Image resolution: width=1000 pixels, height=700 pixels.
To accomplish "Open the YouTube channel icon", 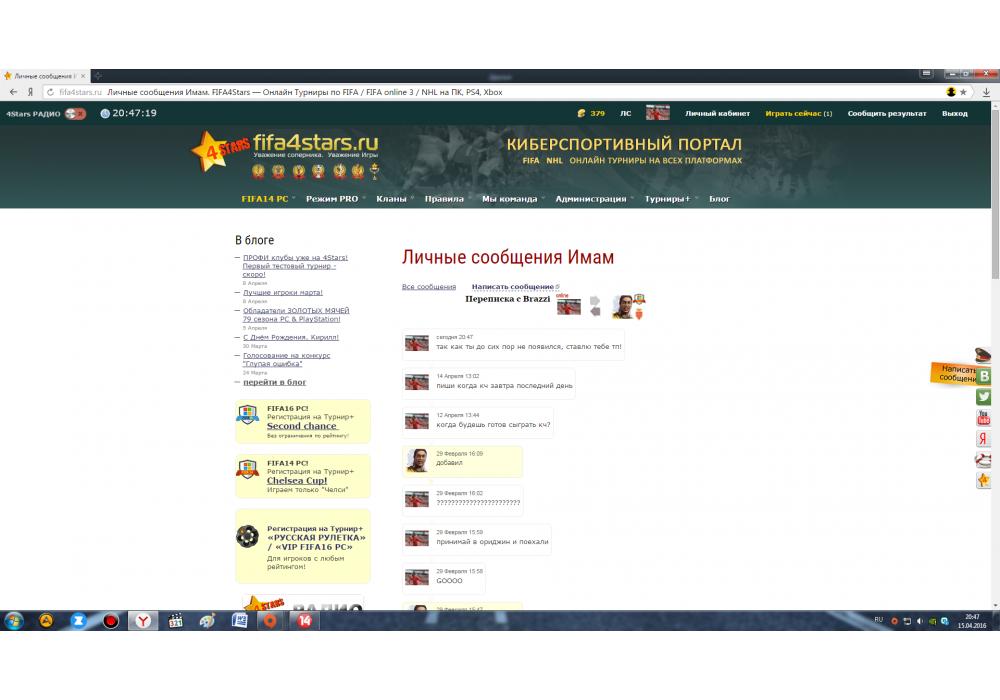I will point(984,418).
